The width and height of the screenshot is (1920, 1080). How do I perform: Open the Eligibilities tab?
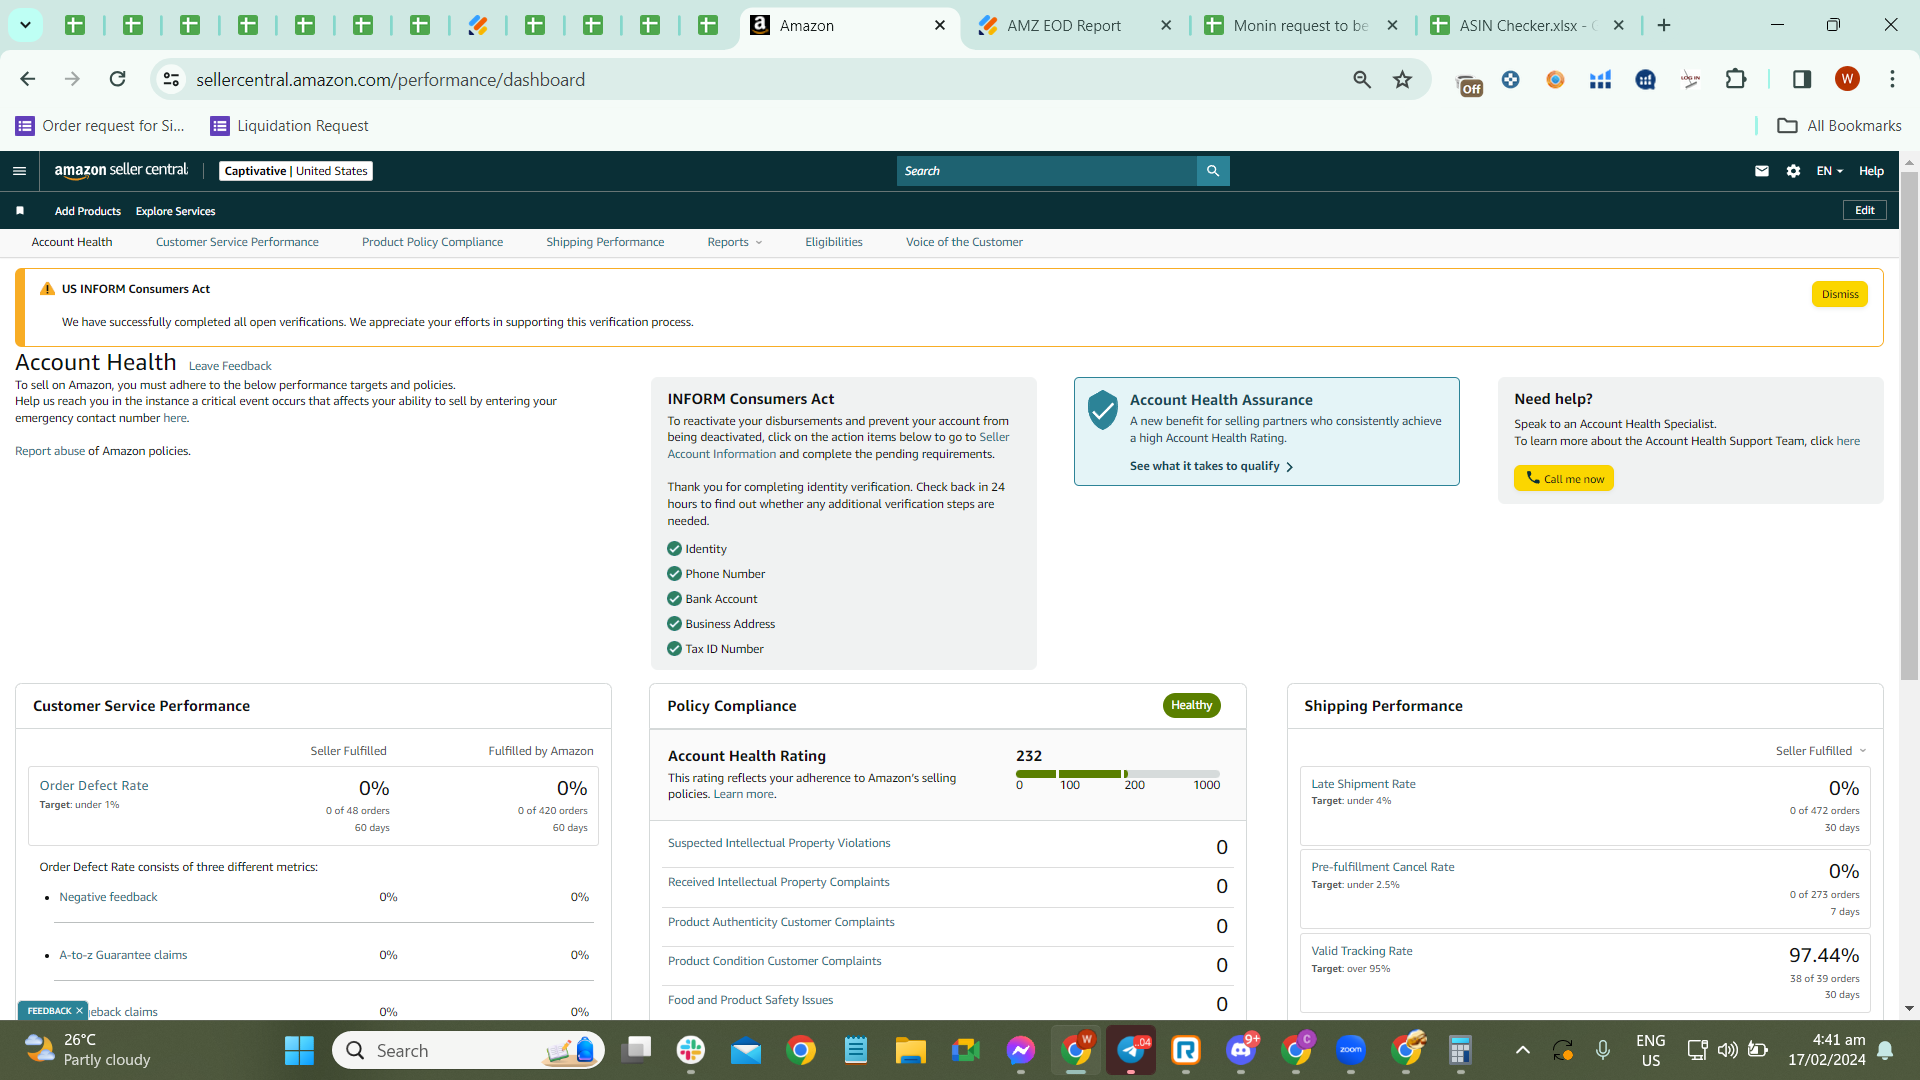(x=834, y=242)
